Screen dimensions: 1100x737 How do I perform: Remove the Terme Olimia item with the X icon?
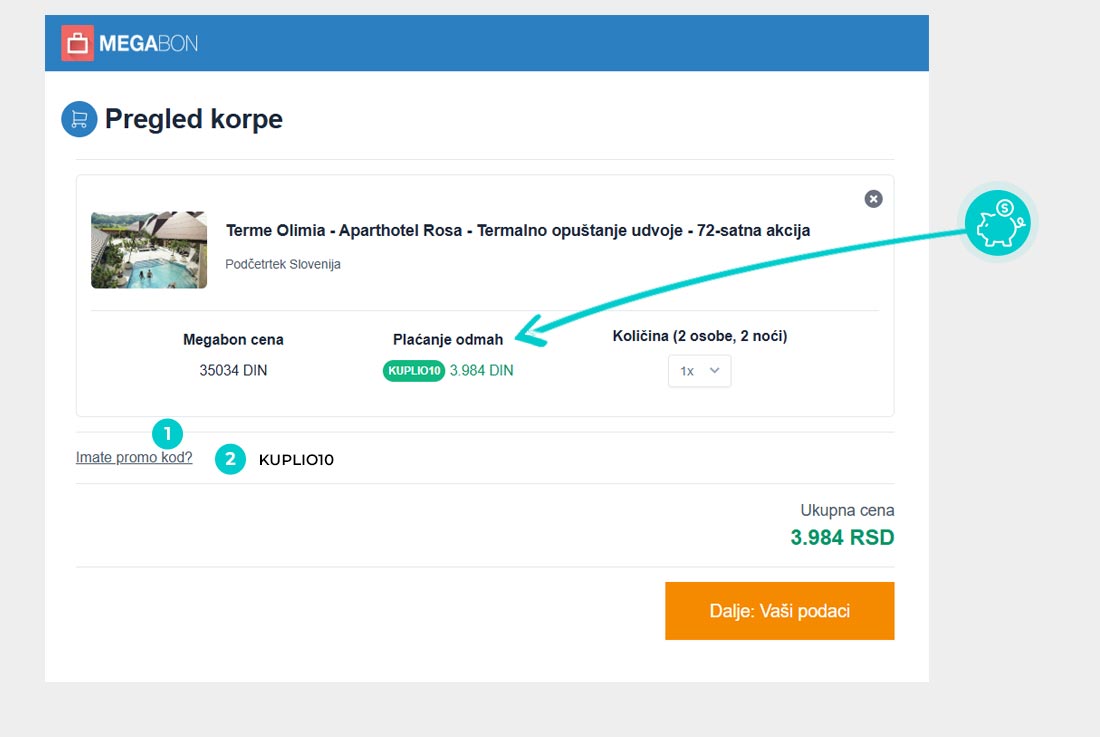(x=873, y=199)
